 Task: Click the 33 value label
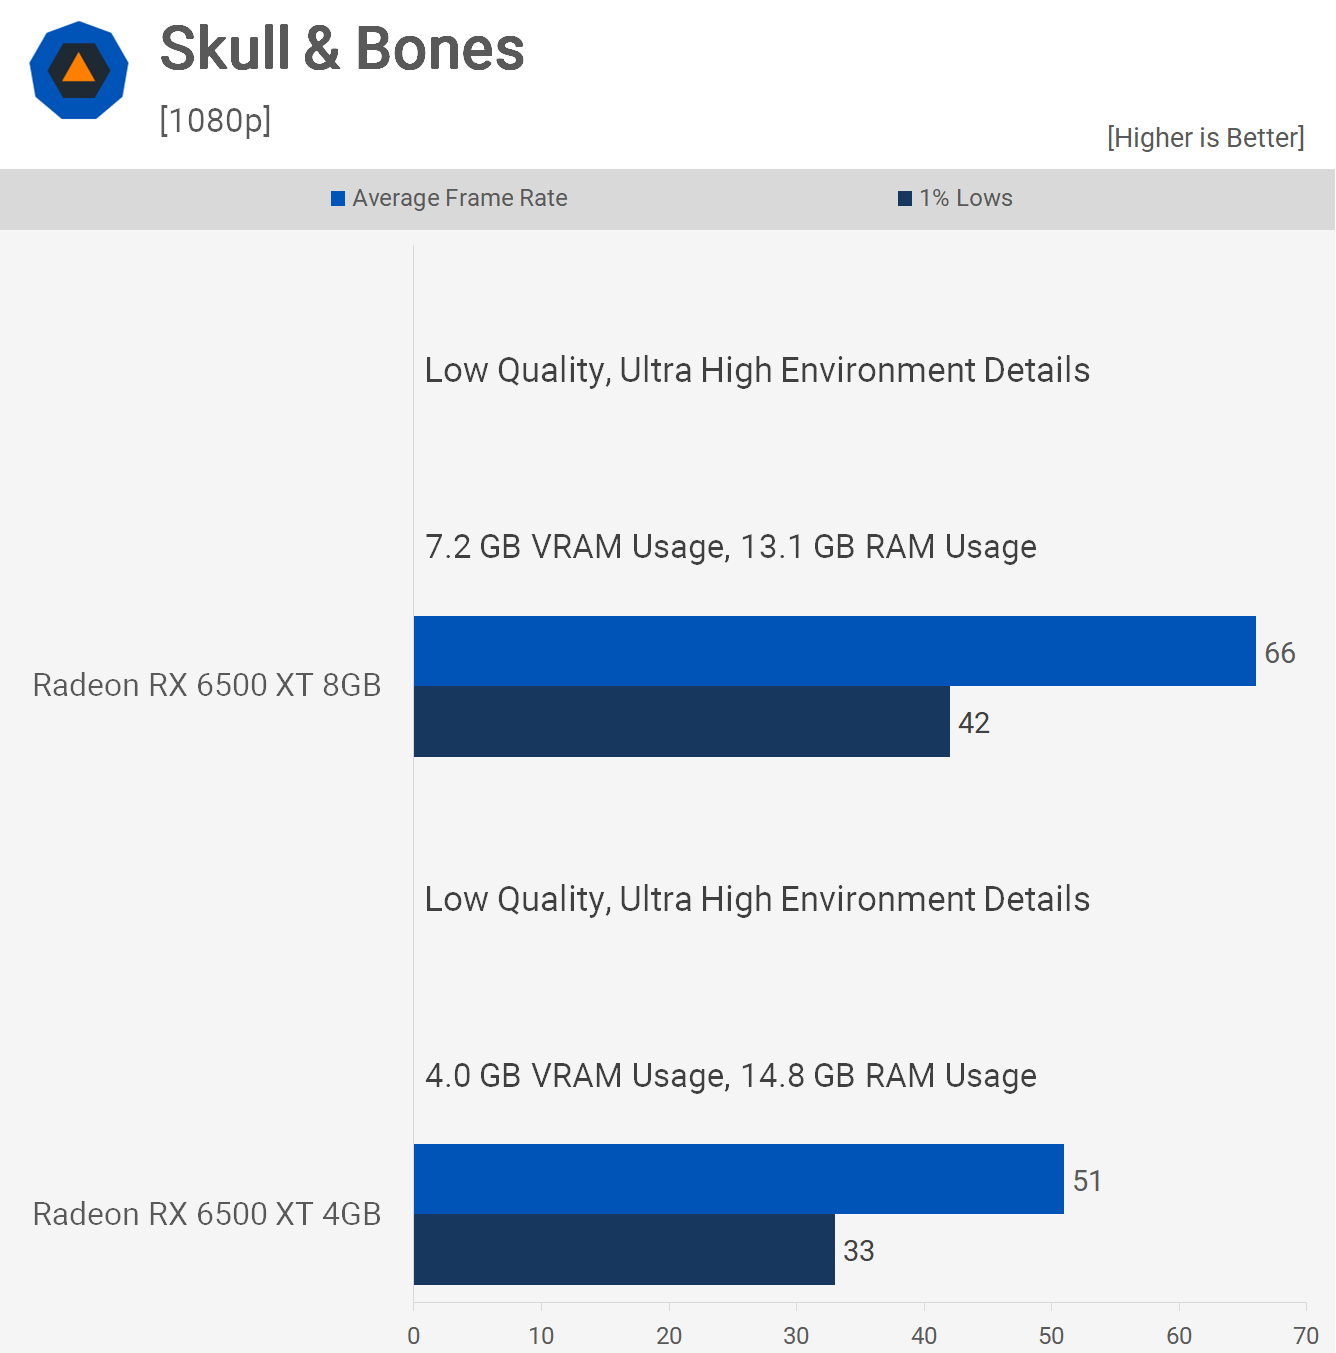(x=859, y=1251)
